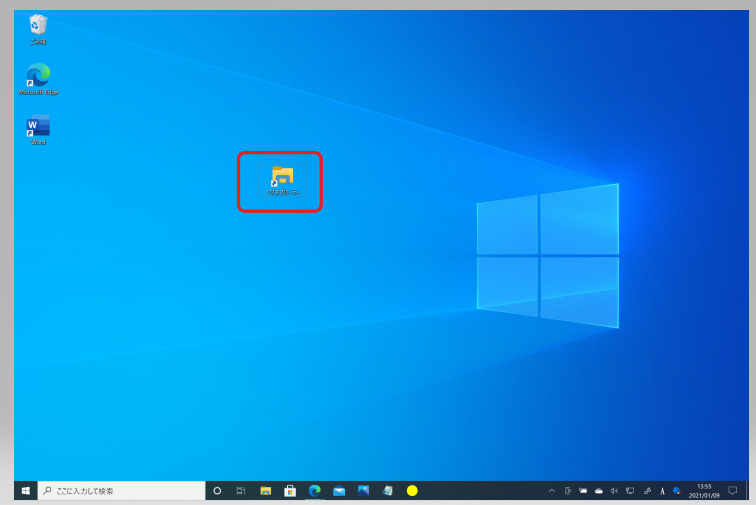Screen dimensions: 756x505
Task: Click the speaker volume tray icon
Action: point(614,491)
